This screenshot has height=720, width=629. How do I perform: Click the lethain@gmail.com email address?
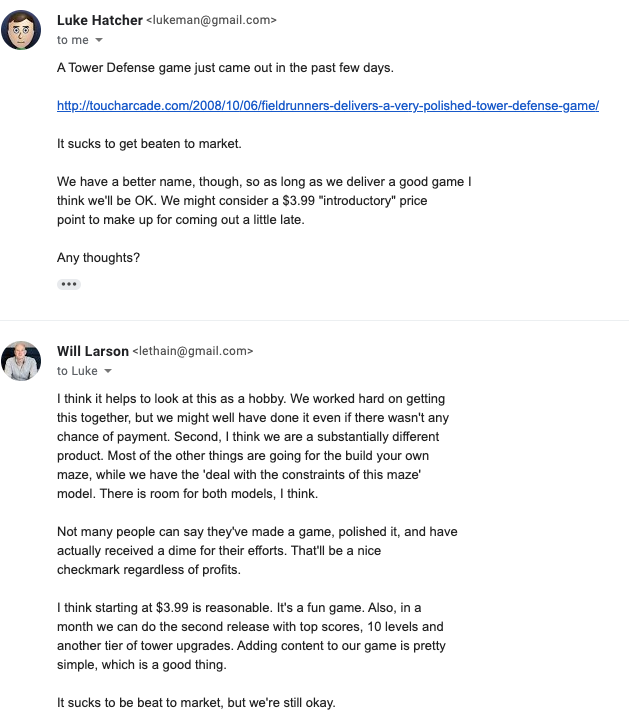193,351
